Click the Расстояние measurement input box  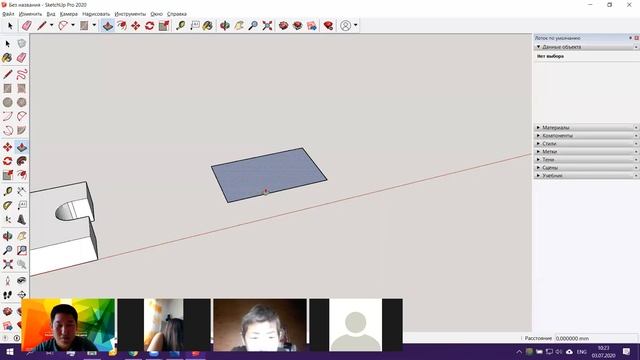(x=596, y=338)
